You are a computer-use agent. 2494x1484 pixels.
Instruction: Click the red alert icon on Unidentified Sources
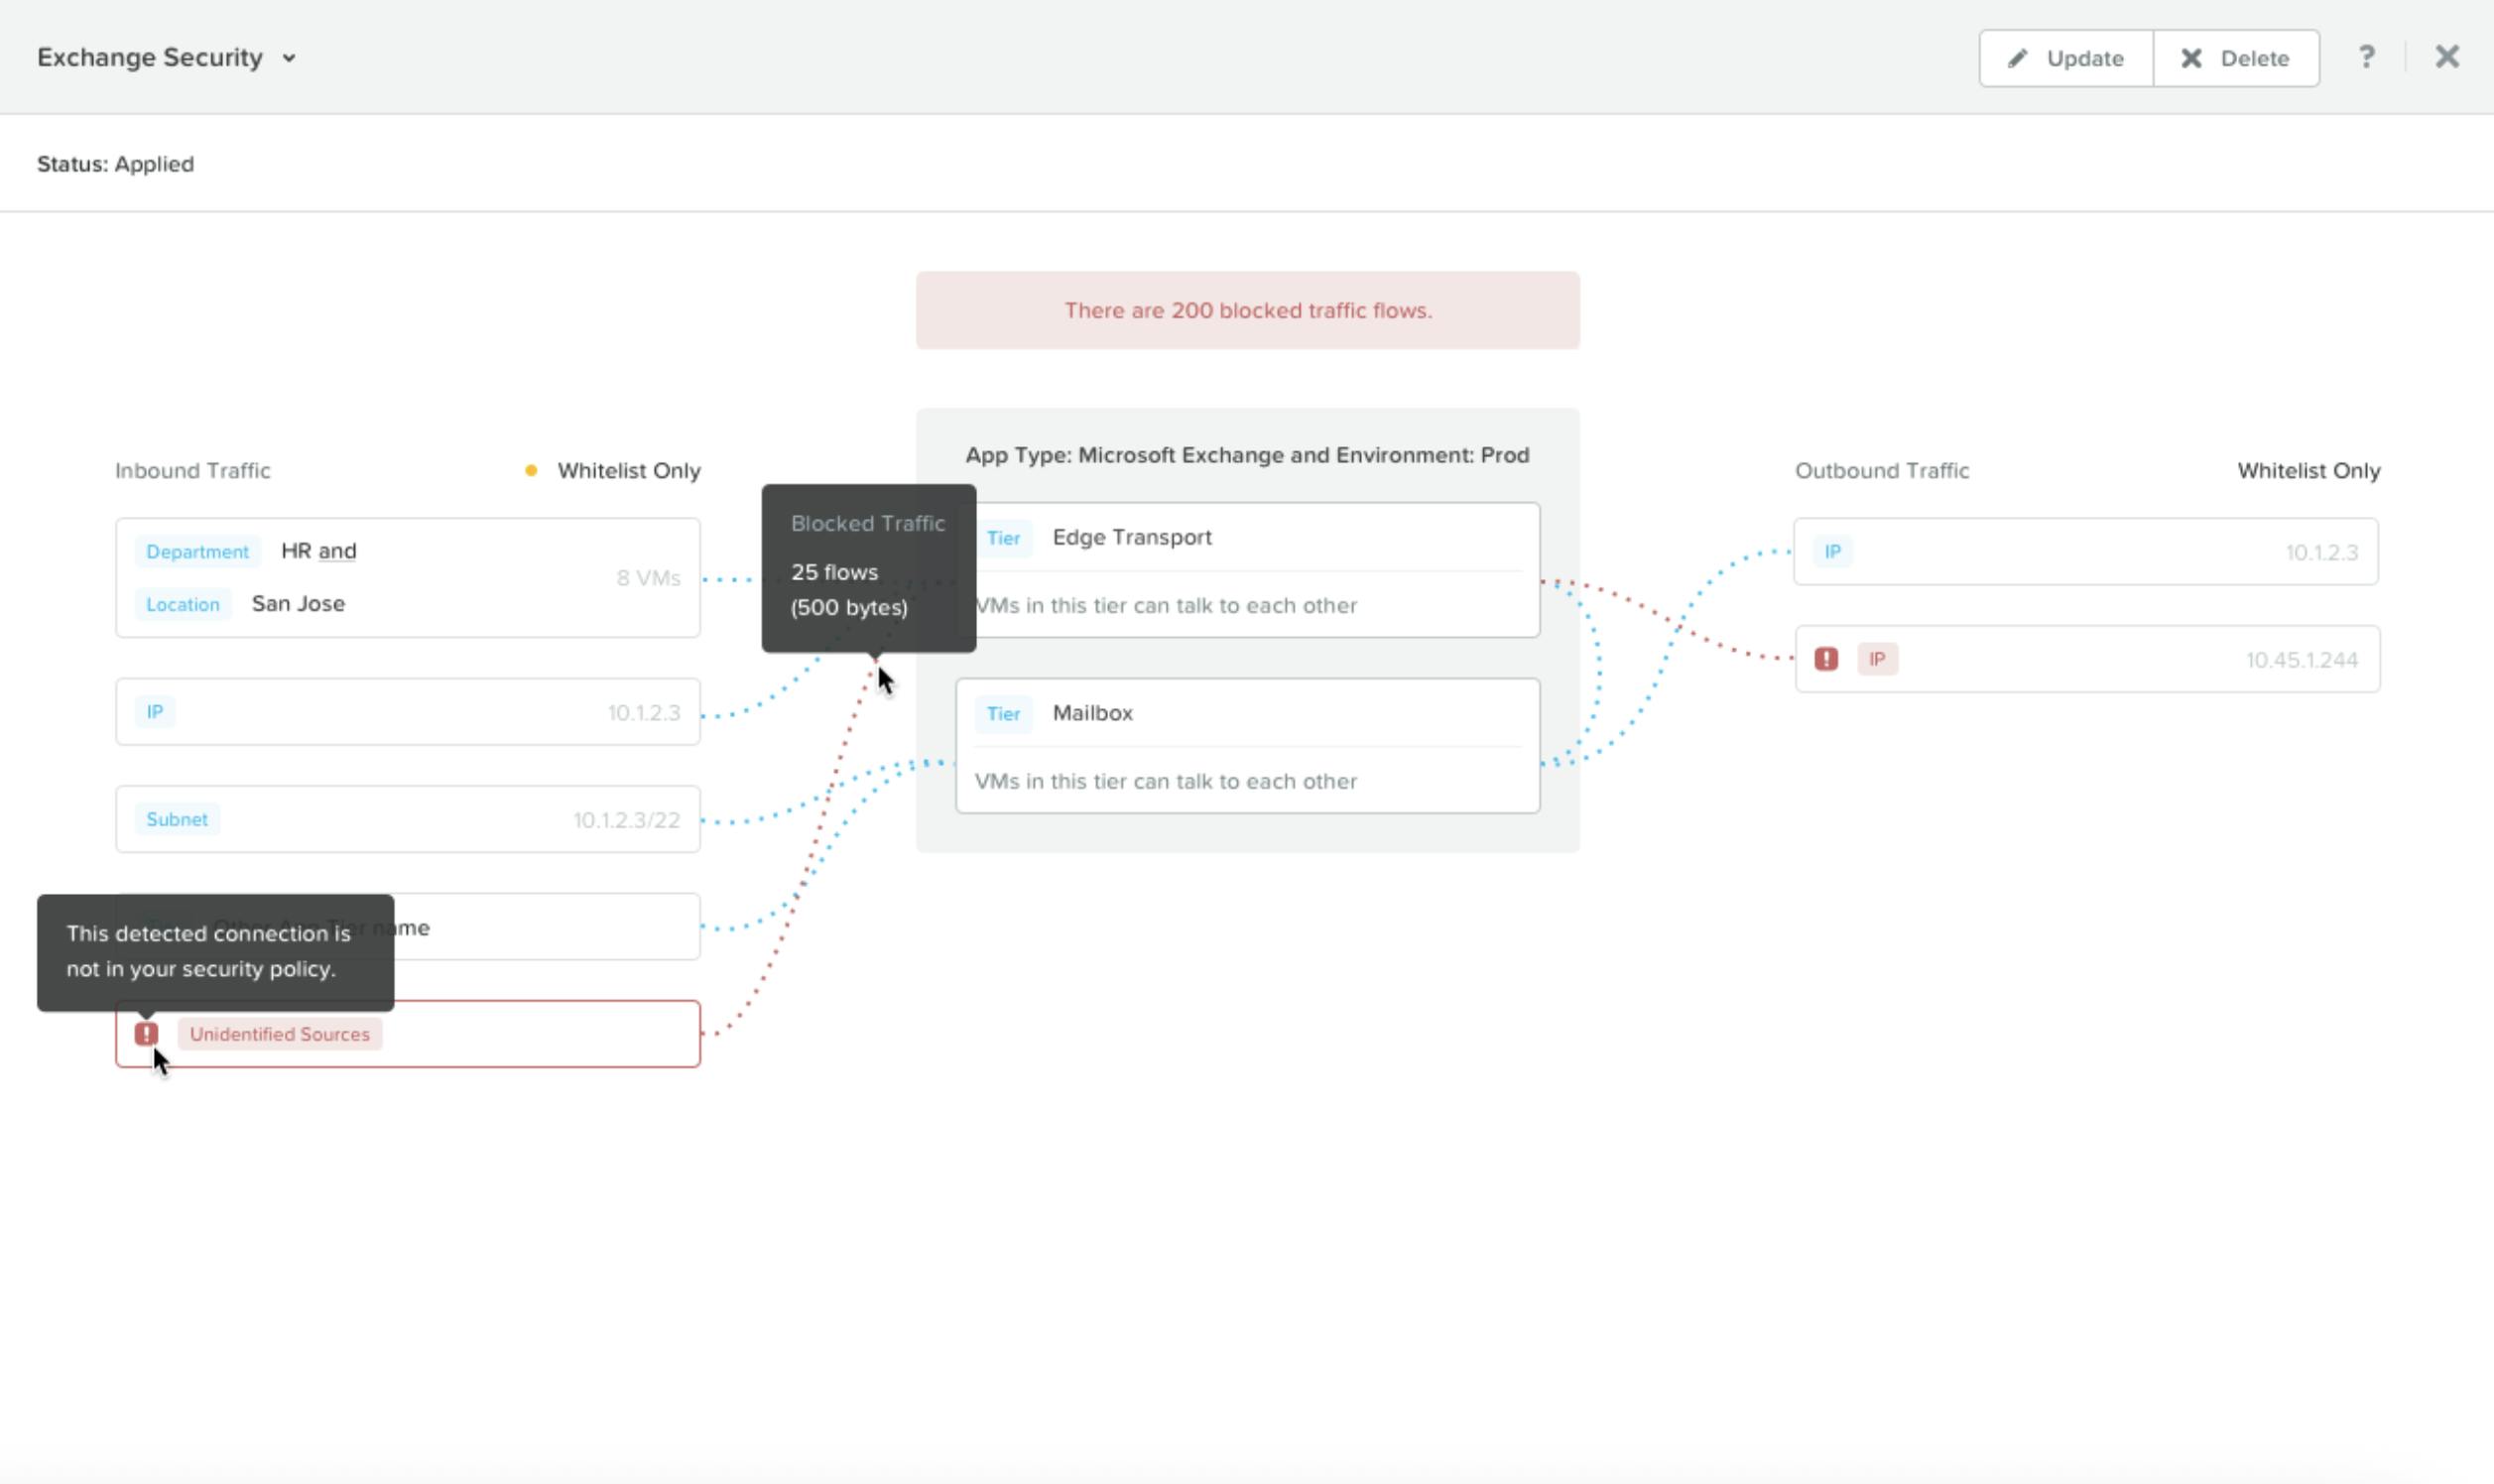click(146, 1033)
